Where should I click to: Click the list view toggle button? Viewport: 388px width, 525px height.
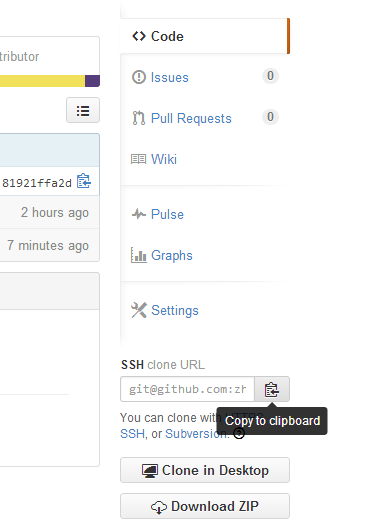coord(83,110)
